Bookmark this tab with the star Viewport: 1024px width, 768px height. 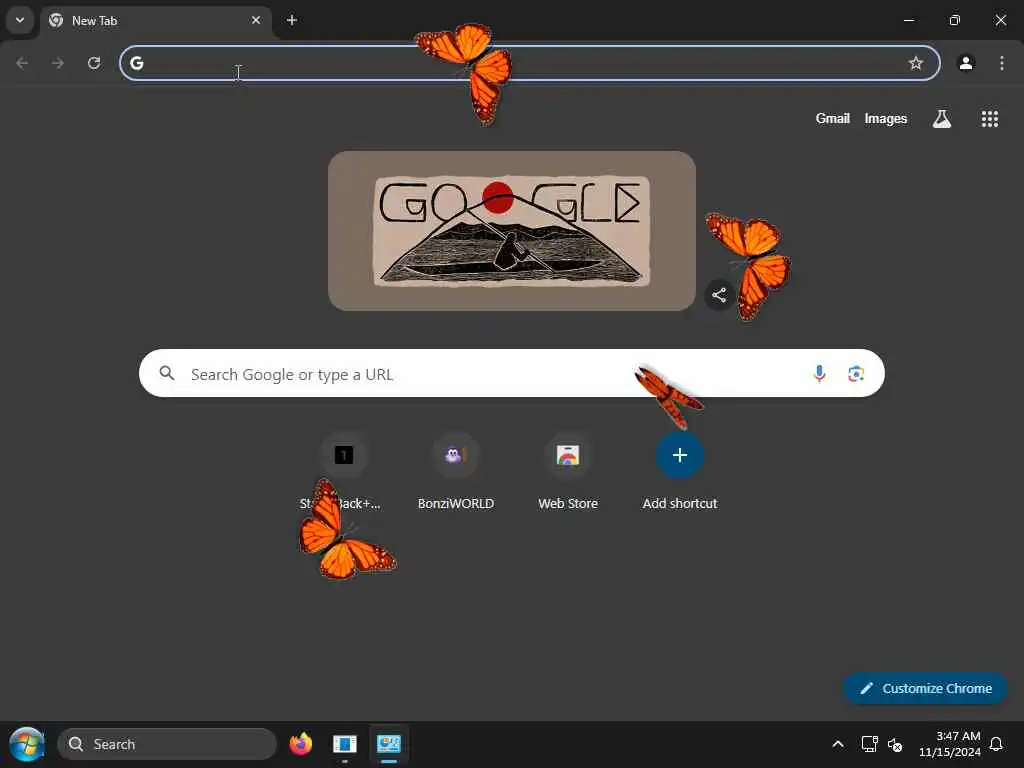[x=916, y=63]
